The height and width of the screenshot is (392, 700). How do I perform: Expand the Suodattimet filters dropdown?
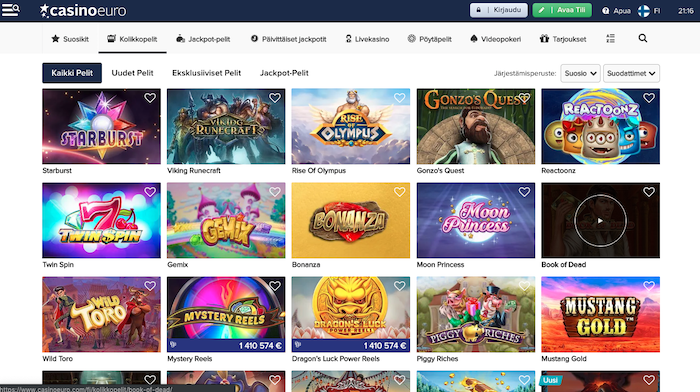click(x=631, y=73)
